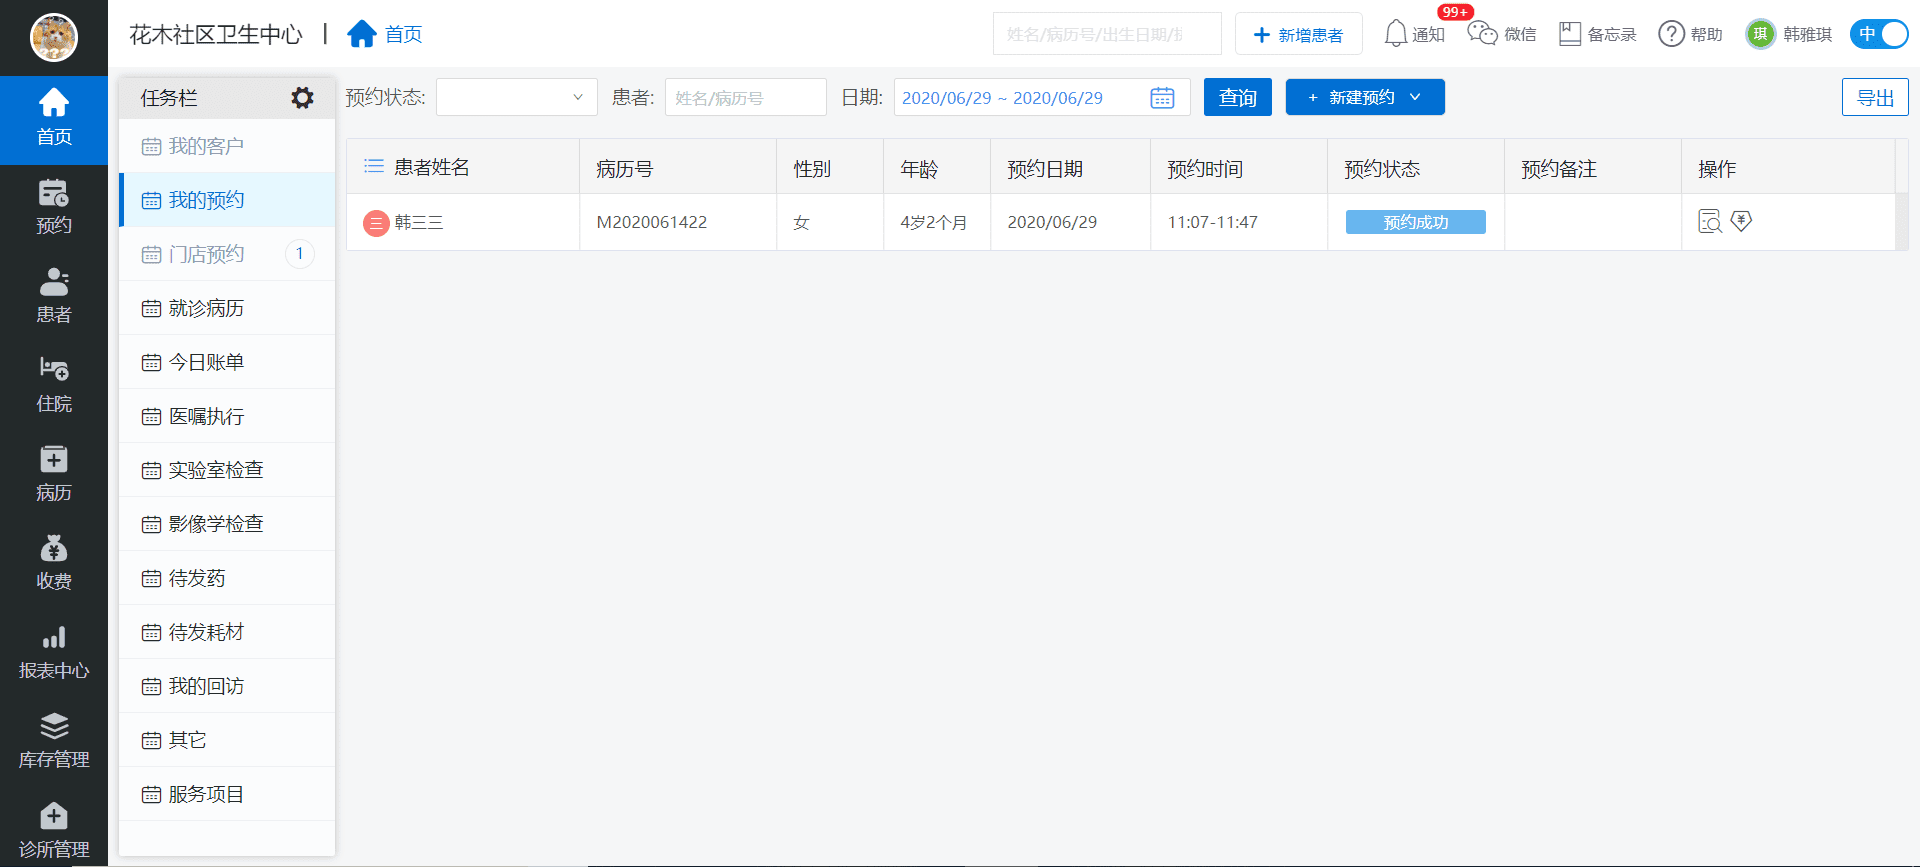Open the WeChat messages icon

tap(1481, 34)
